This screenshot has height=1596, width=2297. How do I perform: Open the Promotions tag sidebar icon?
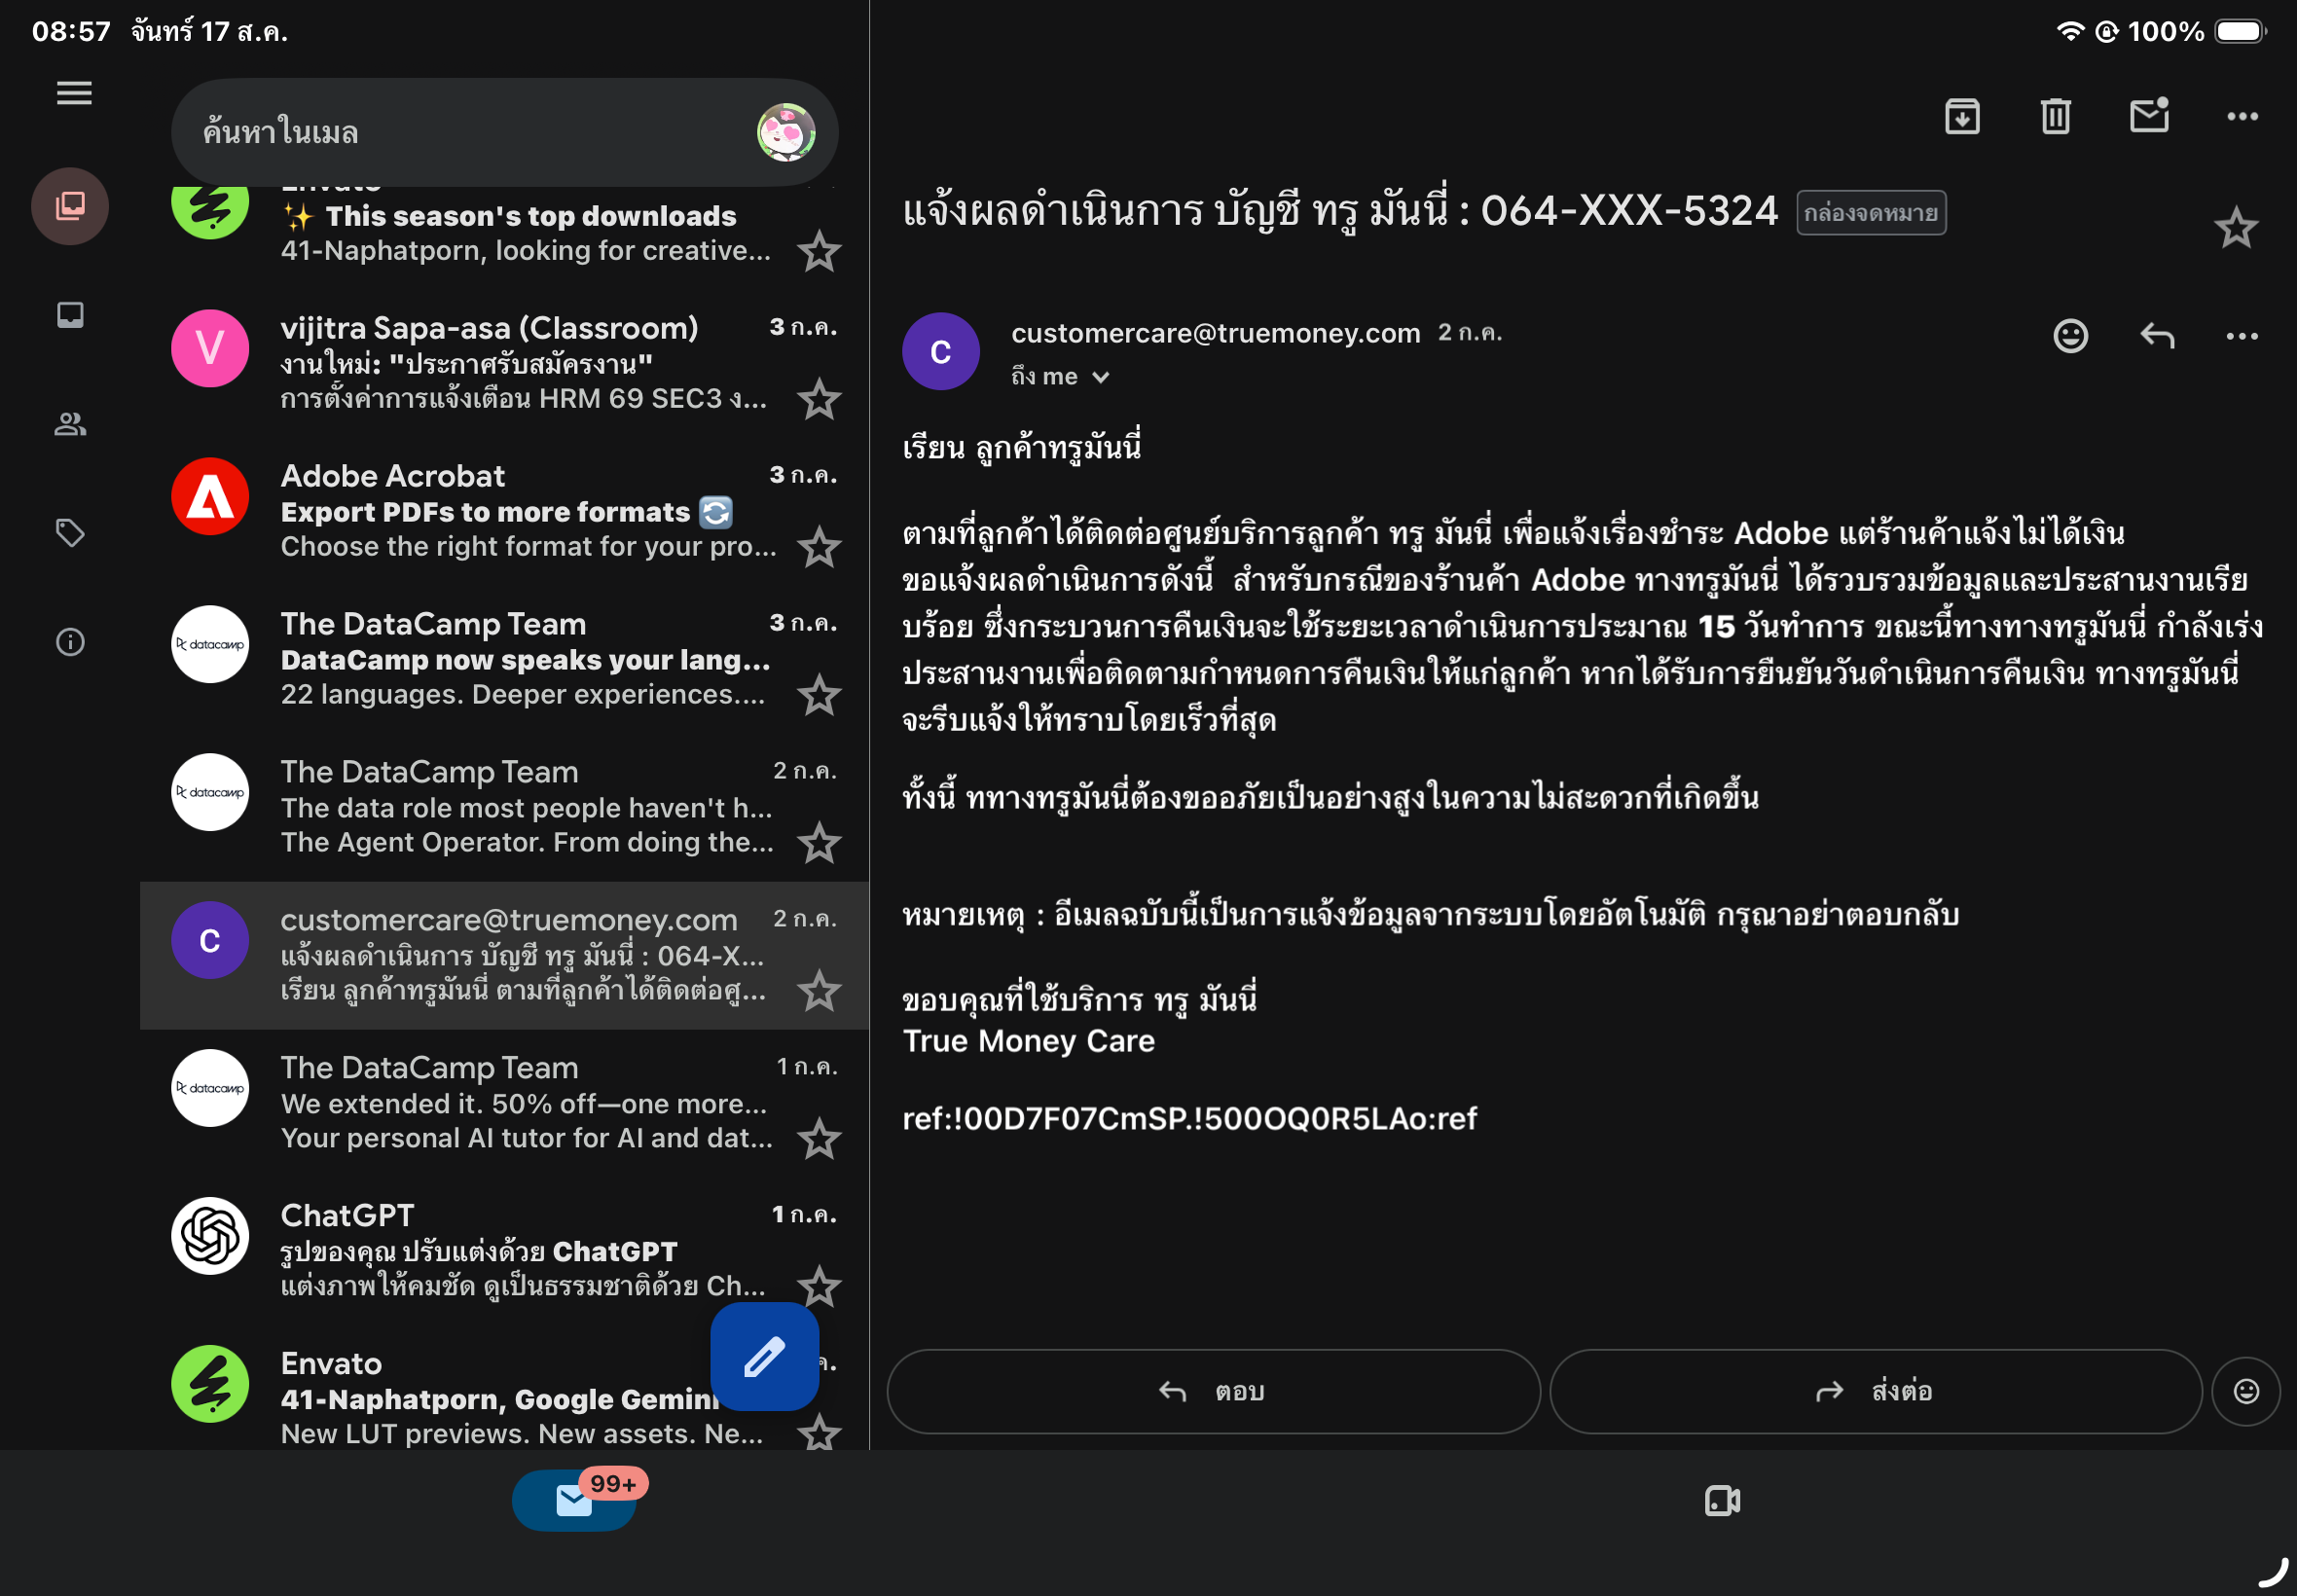[70, 533]
